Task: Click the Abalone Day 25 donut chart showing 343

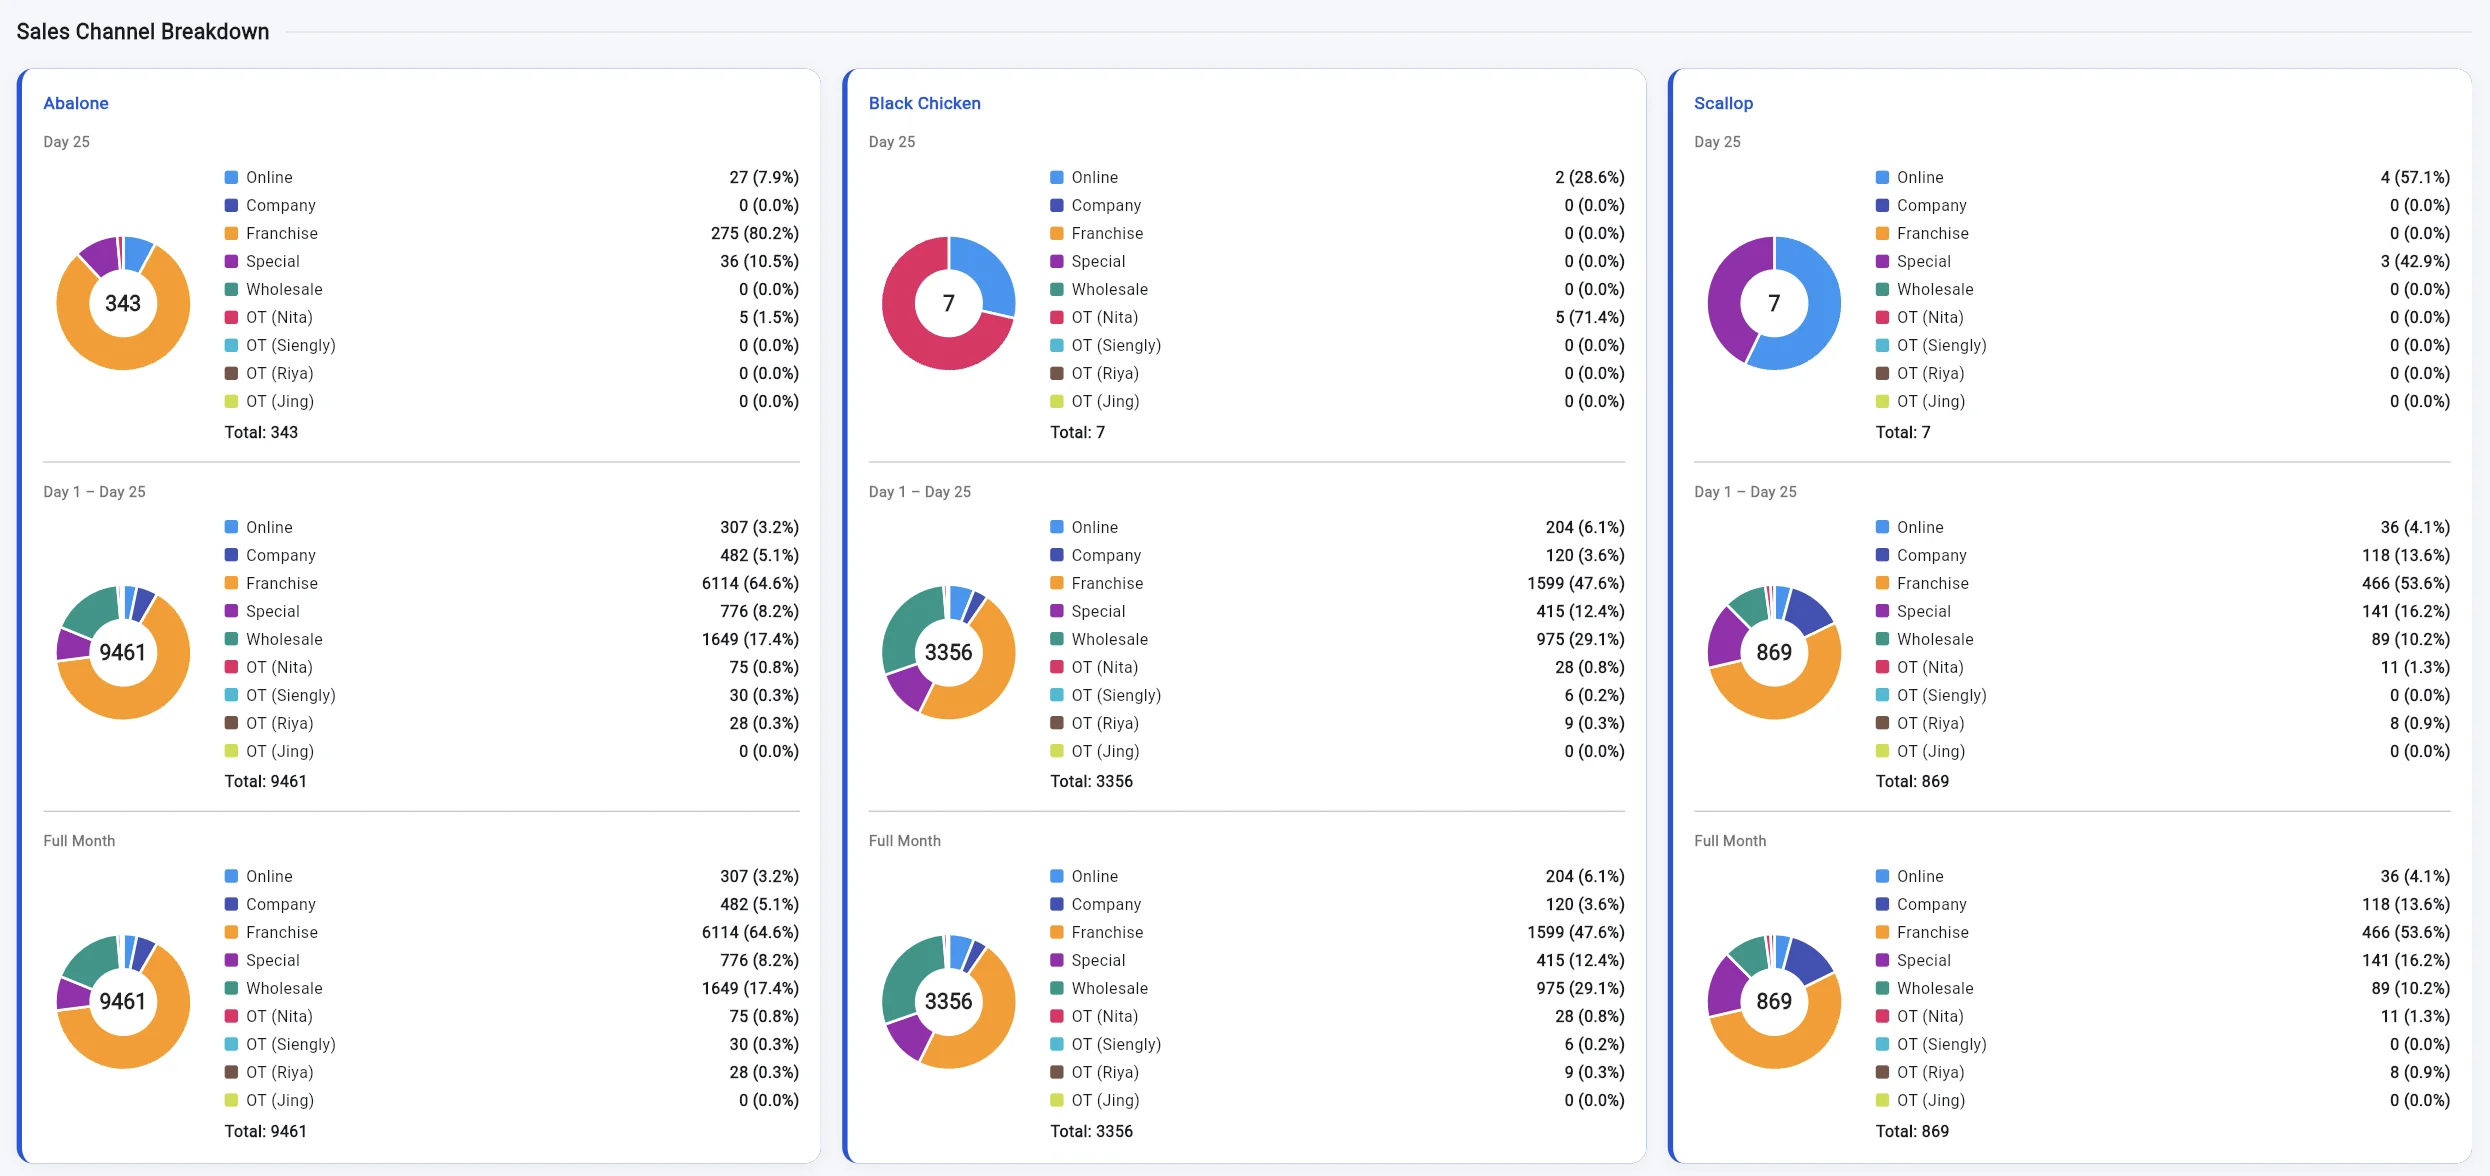Action: 123,303
